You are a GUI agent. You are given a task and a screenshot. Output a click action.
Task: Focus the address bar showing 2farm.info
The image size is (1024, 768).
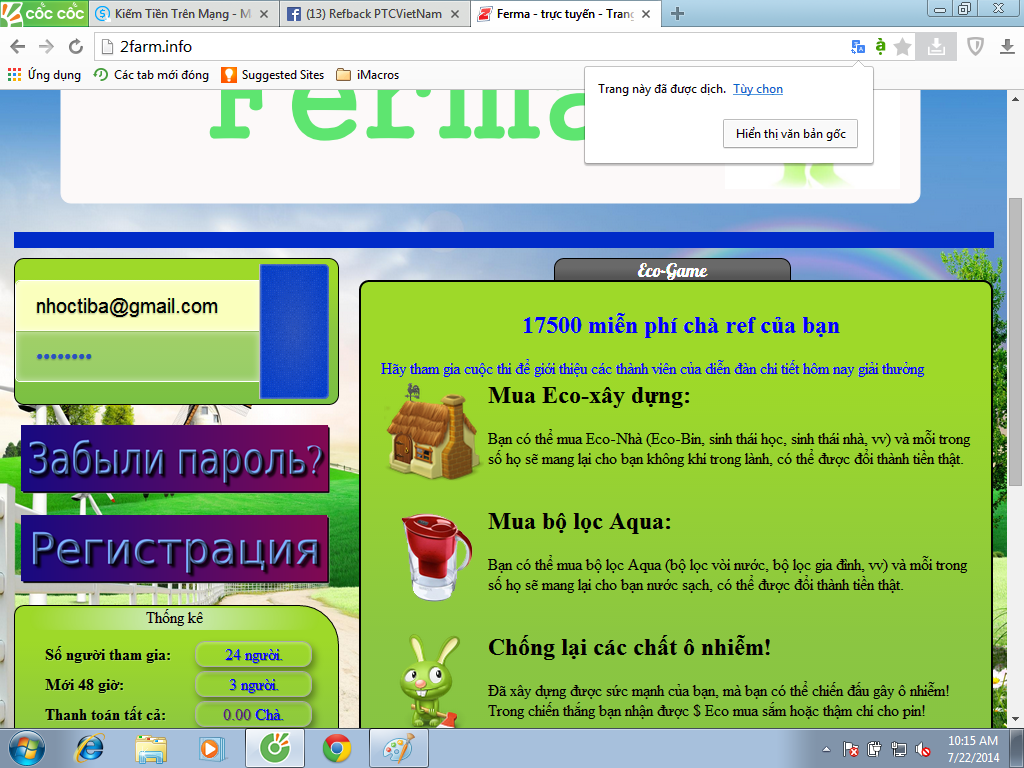(x=470, y=46)
